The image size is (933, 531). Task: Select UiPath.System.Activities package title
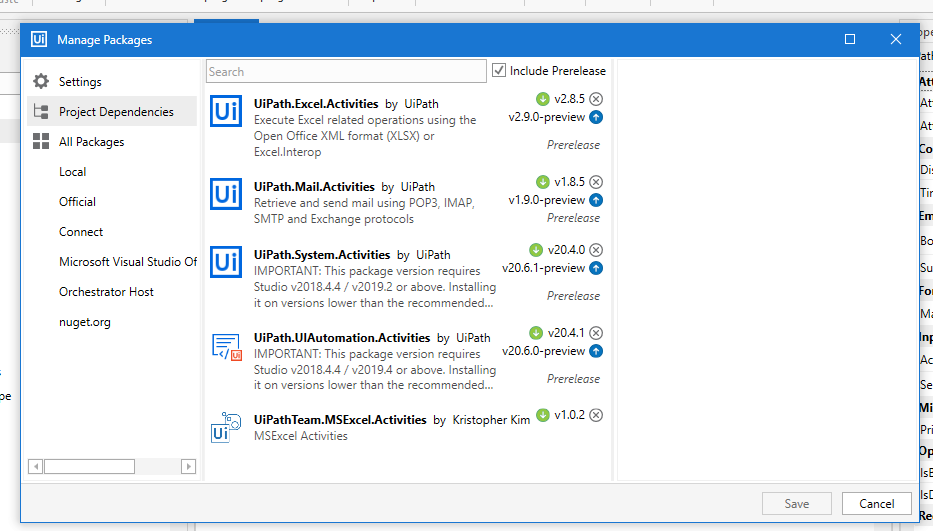[x=322, y=255]
